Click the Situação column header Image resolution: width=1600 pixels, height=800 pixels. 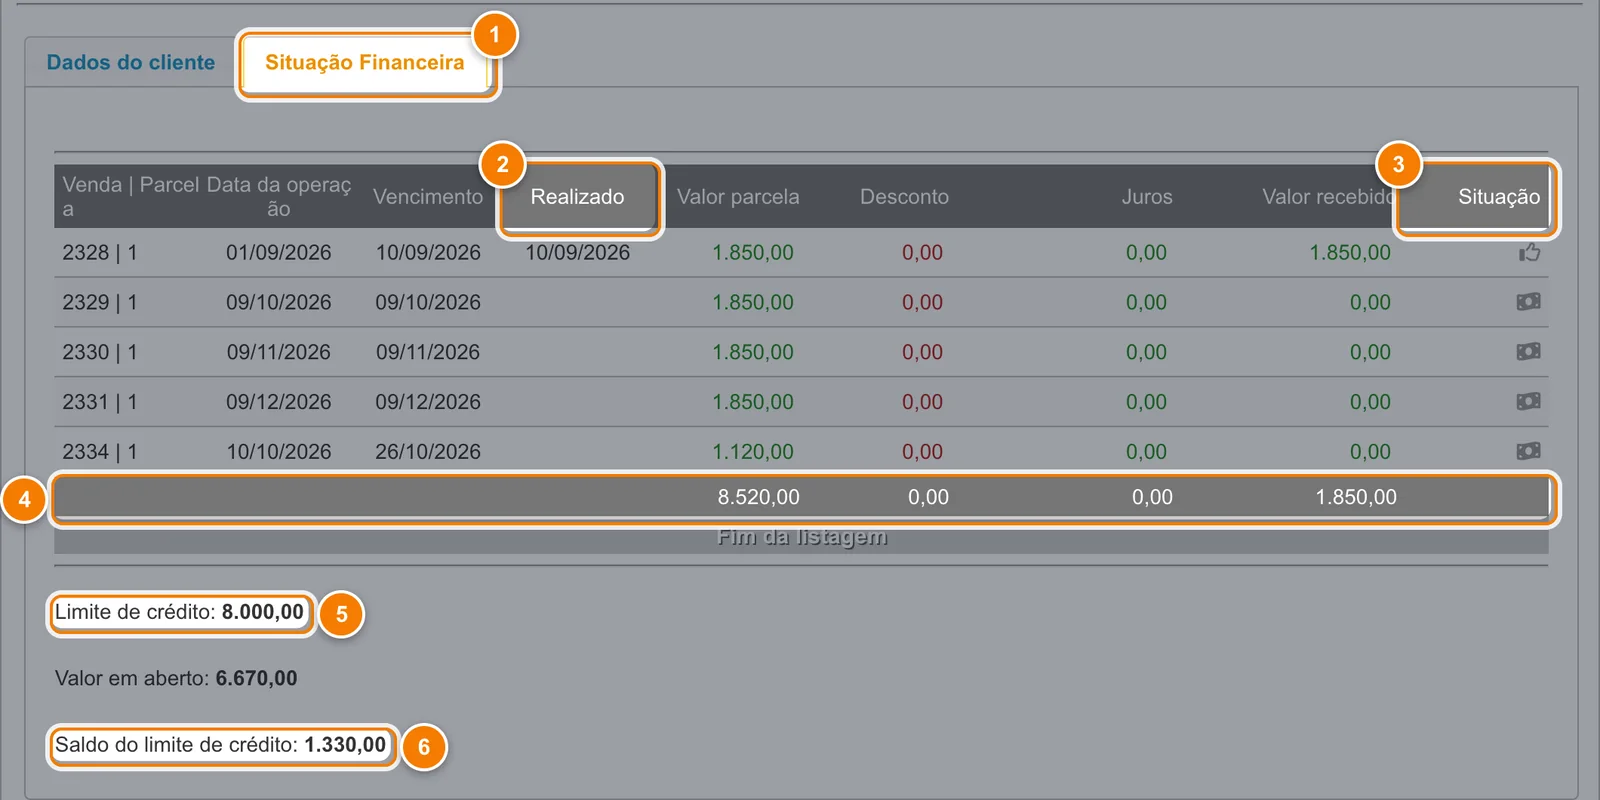[x=1499, y=197]
